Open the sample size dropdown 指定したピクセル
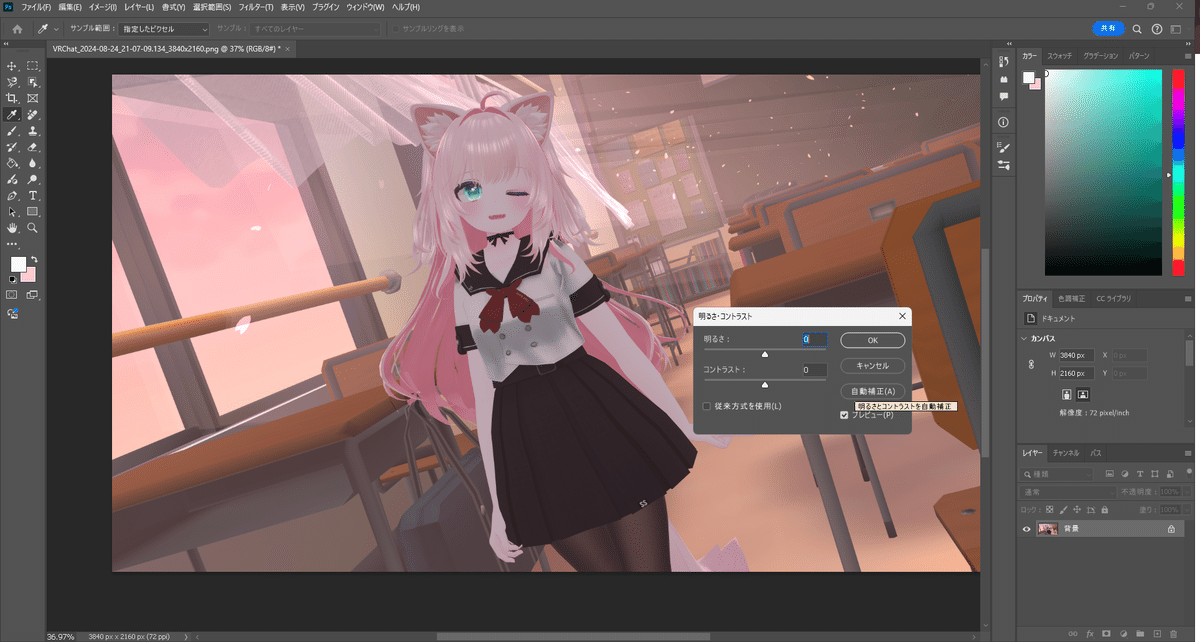 pos(165,29)
